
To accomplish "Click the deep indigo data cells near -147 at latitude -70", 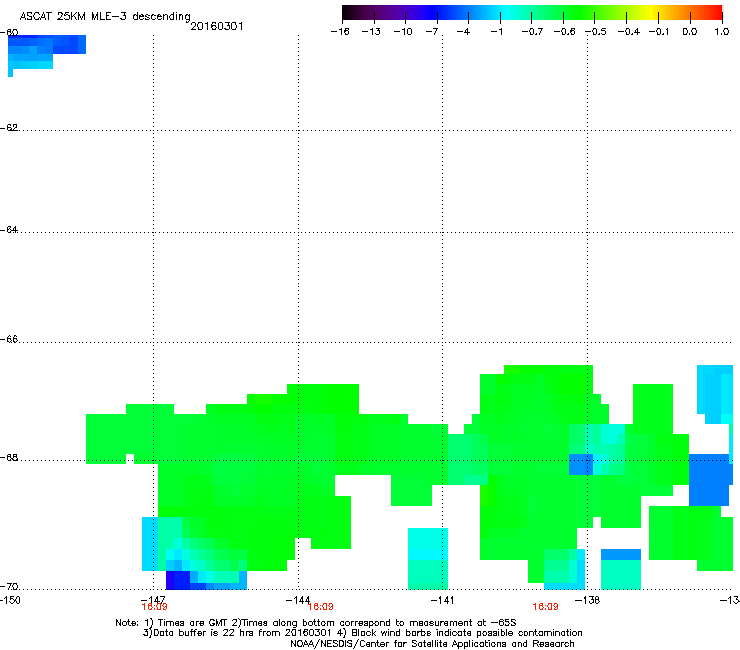I will (x=178, y=580).
